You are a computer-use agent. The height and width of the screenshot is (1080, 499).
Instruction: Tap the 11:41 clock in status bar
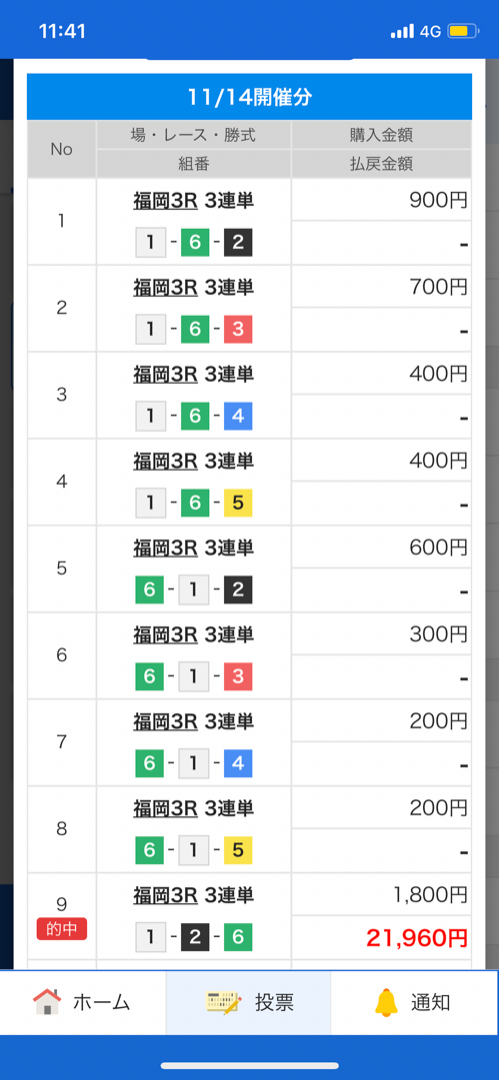click(62, 32)
